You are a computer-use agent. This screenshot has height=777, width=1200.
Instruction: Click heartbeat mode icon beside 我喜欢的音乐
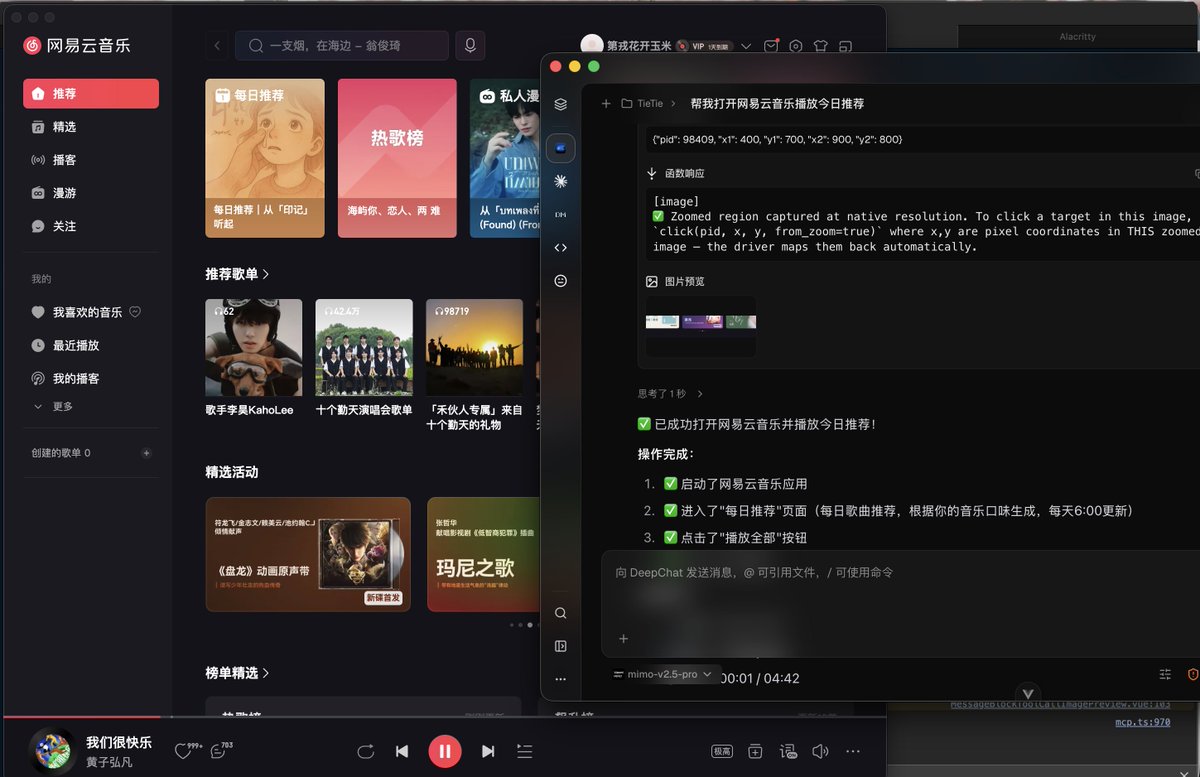coord(135,312)
